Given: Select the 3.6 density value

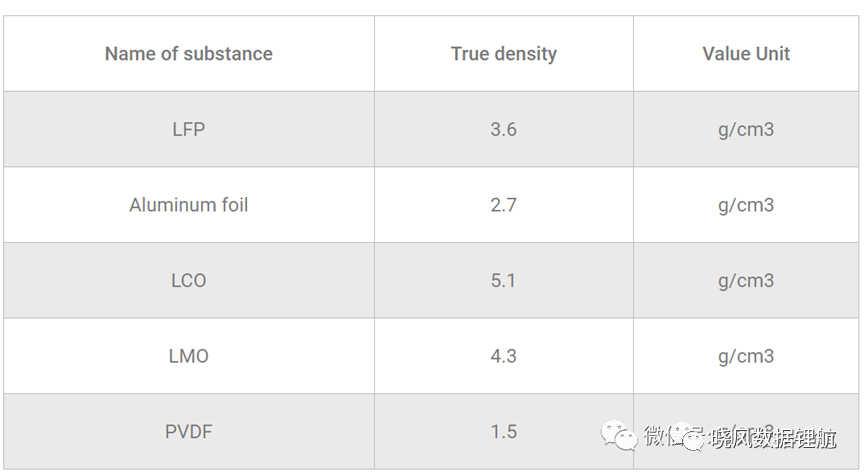Looking at the screenshot, I should coord(504,129).
